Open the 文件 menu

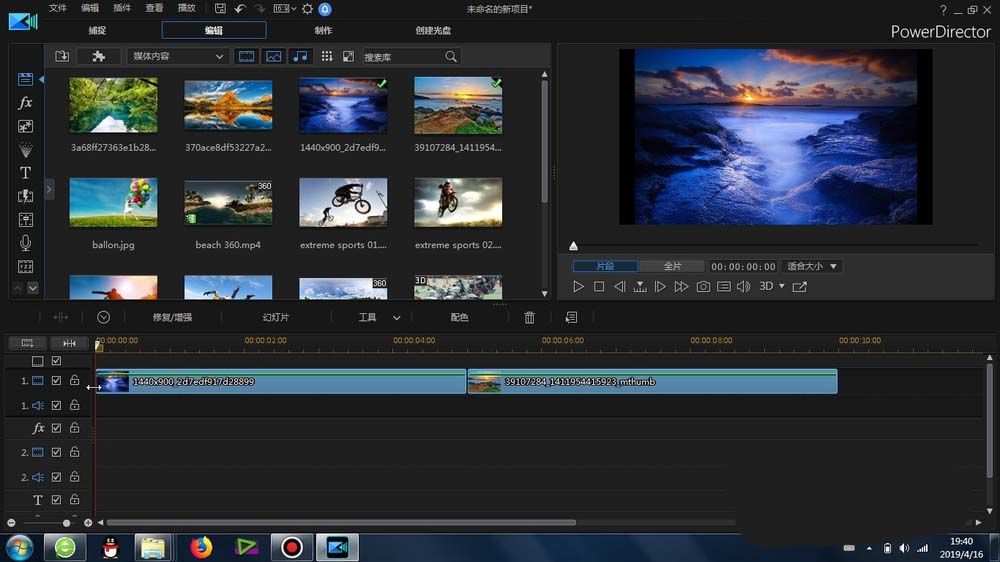coord(58,8)
